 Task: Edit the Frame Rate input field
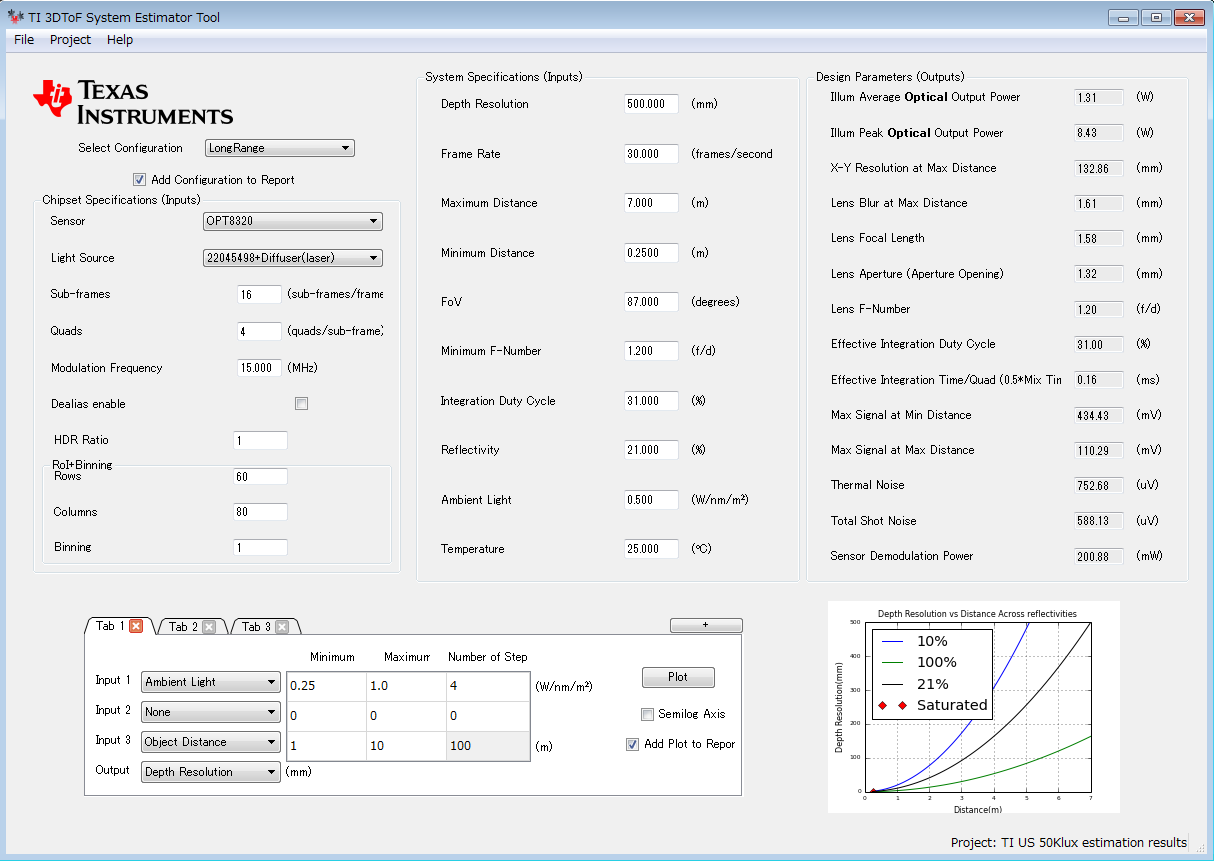pos(652,154)
